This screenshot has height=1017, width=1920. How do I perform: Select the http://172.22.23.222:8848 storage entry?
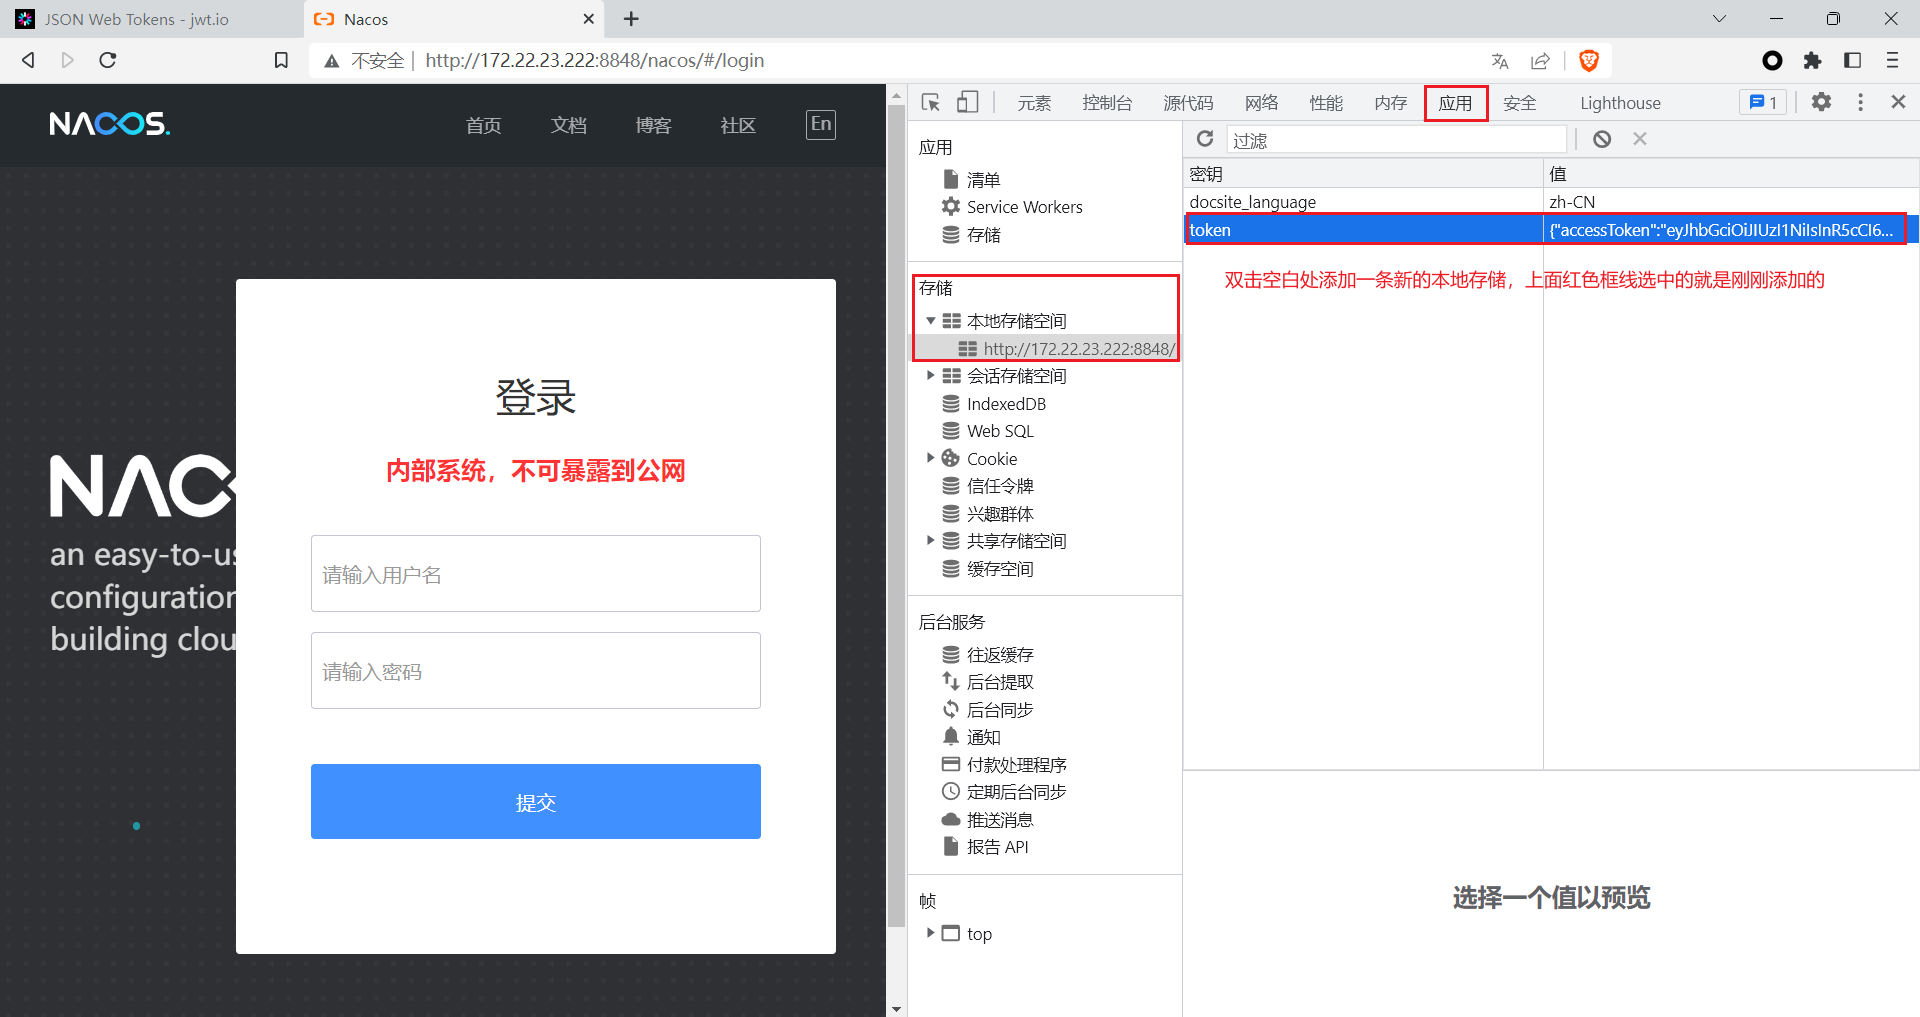[x=1066, y=349]
